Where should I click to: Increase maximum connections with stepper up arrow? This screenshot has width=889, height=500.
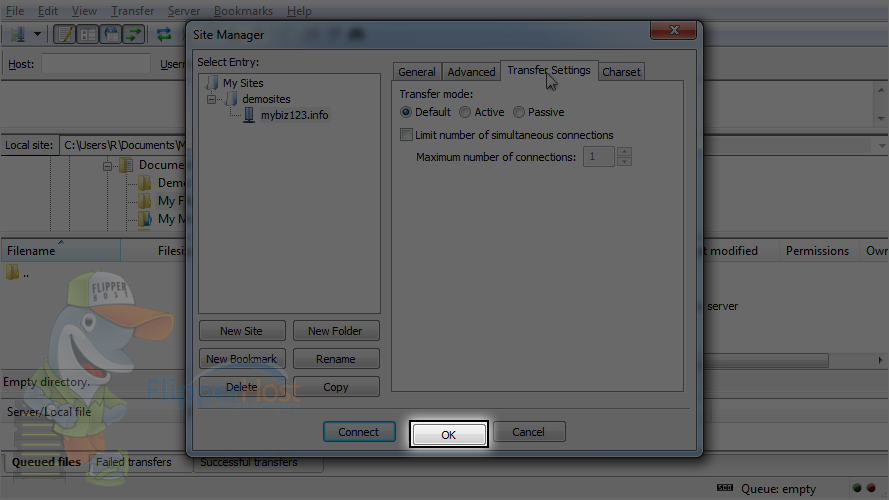pyautogui.click(x=624, y=152)
